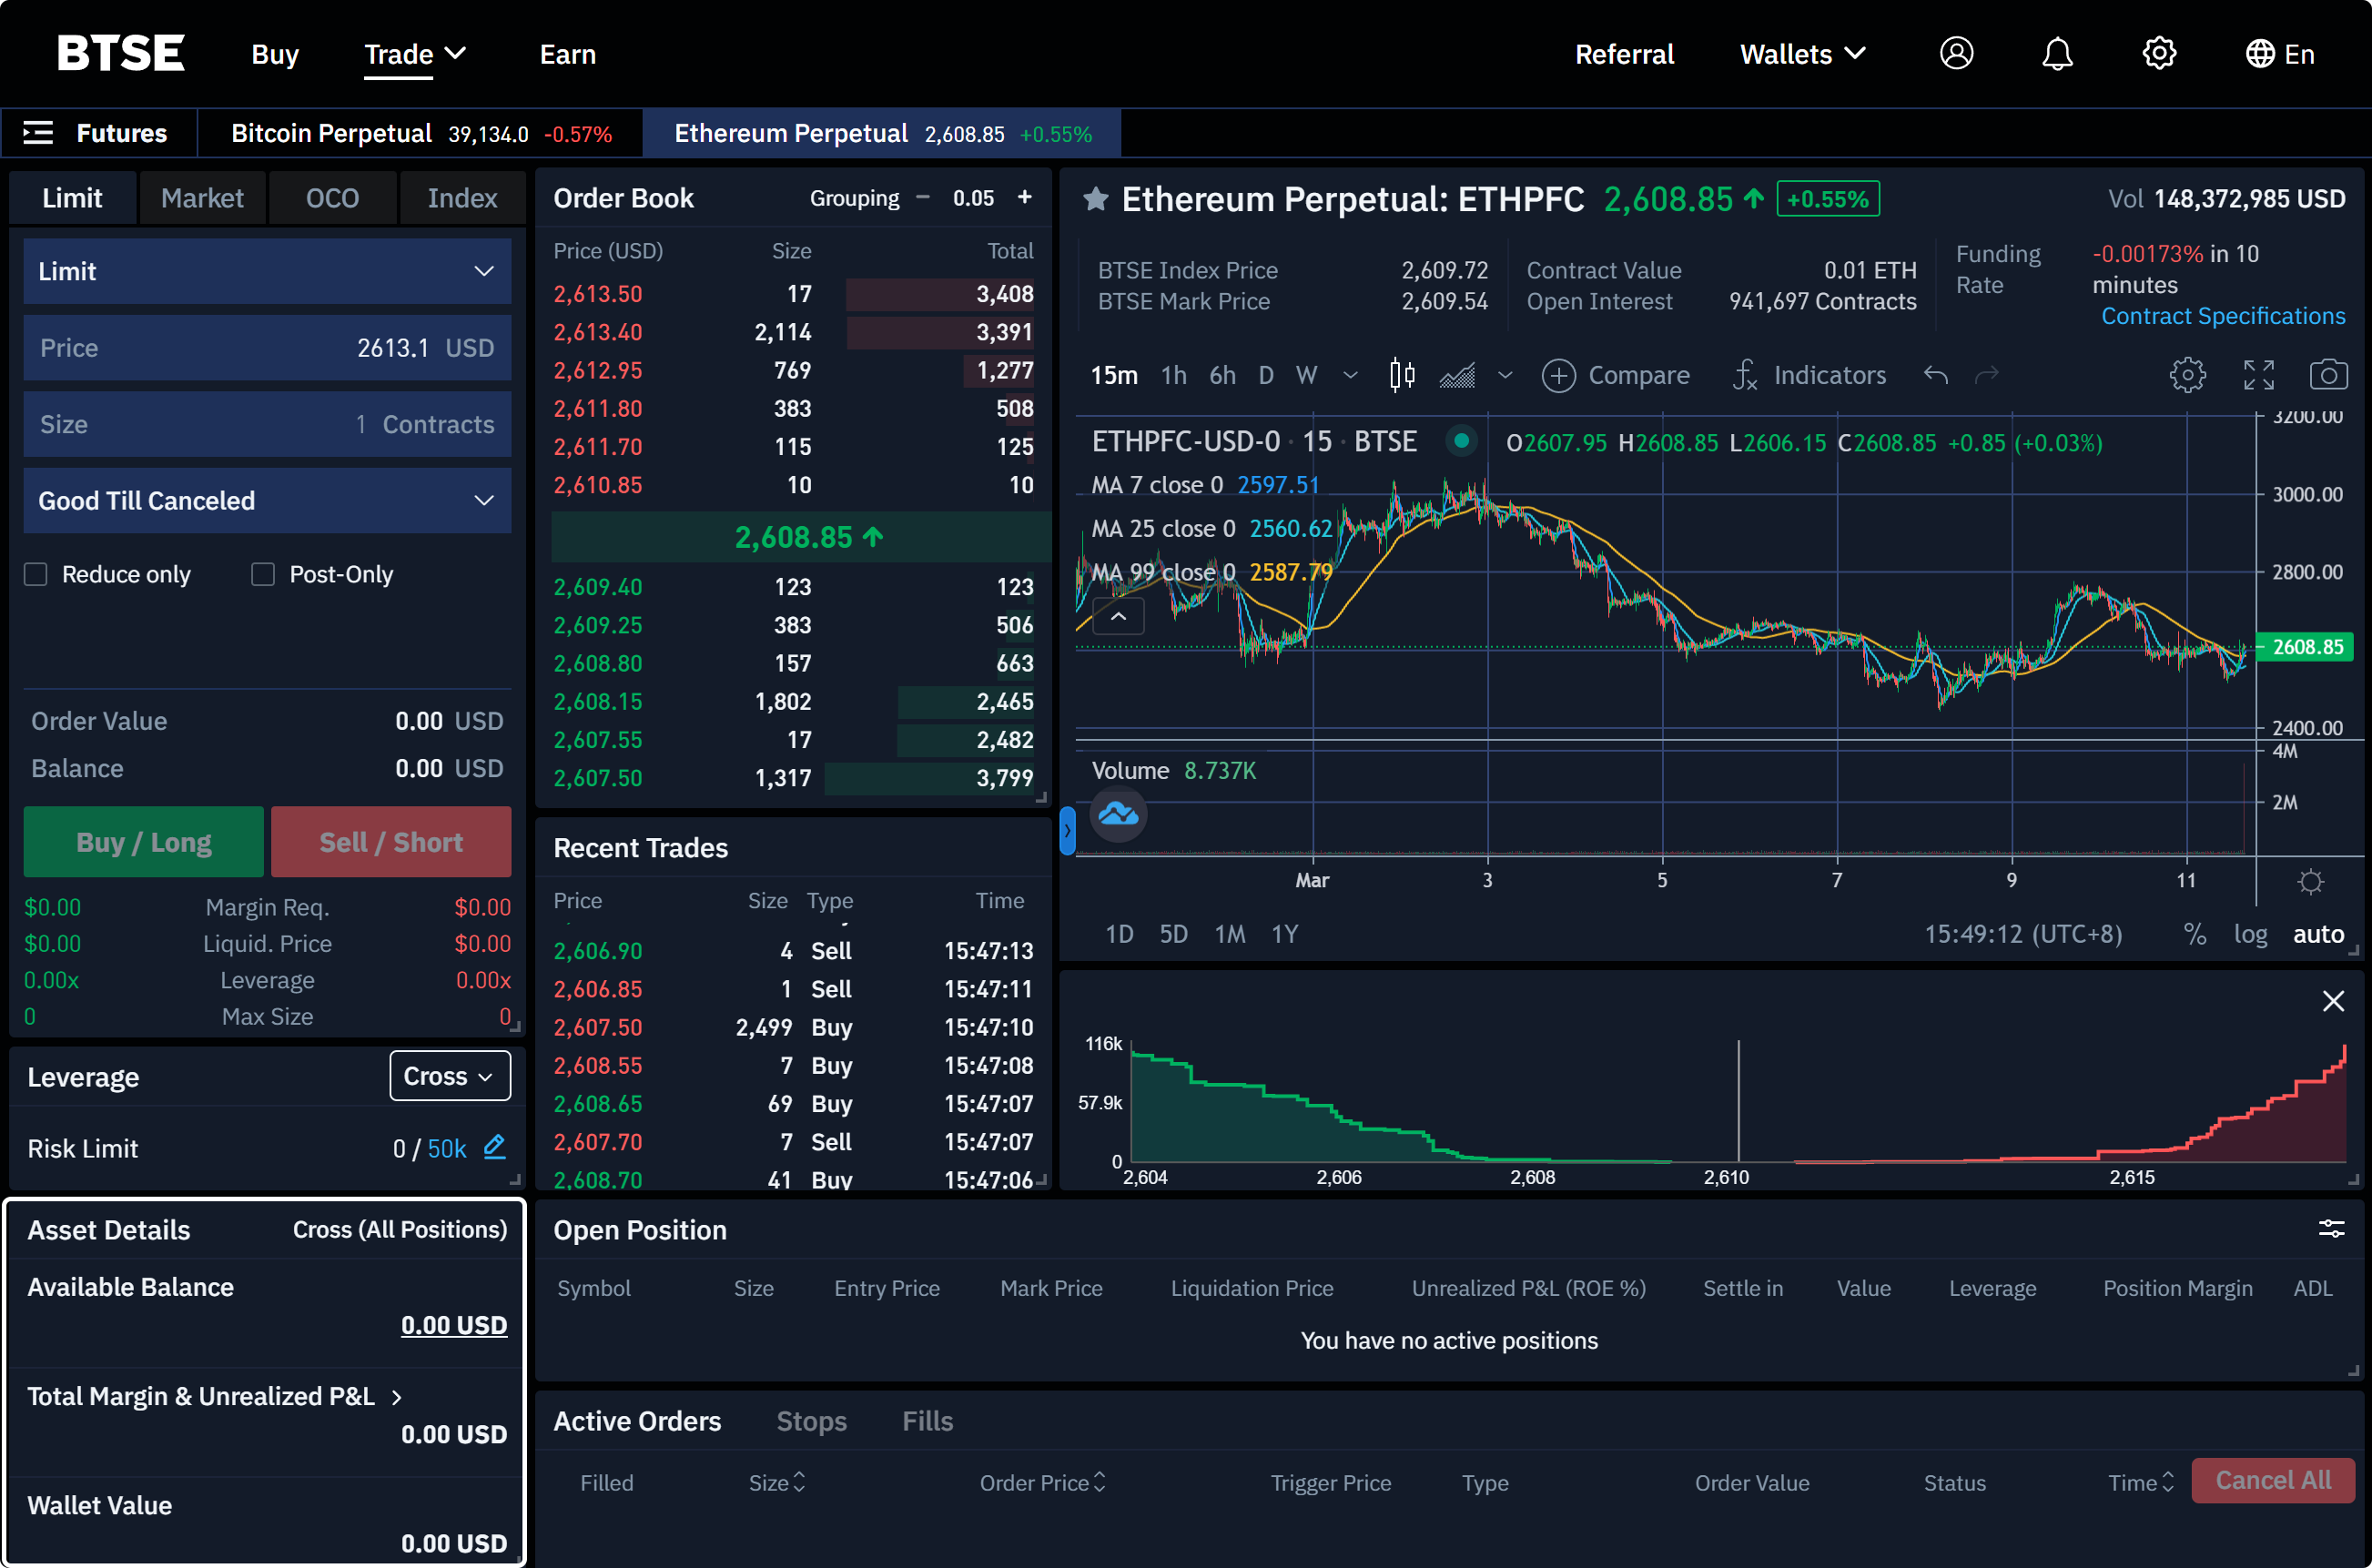Screen dimensions: 2372x1568
Task: Expand Total Margin & Unrealized P&L
Action: 397,1397
